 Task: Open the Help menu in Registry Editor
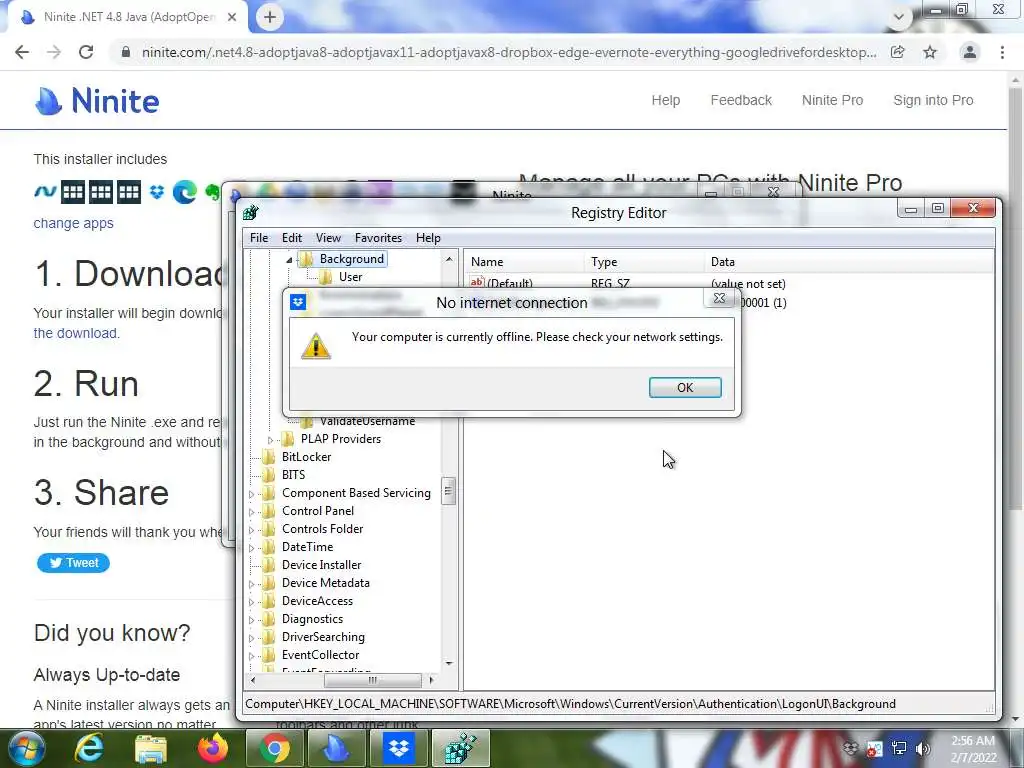click(x=428, y=238)
